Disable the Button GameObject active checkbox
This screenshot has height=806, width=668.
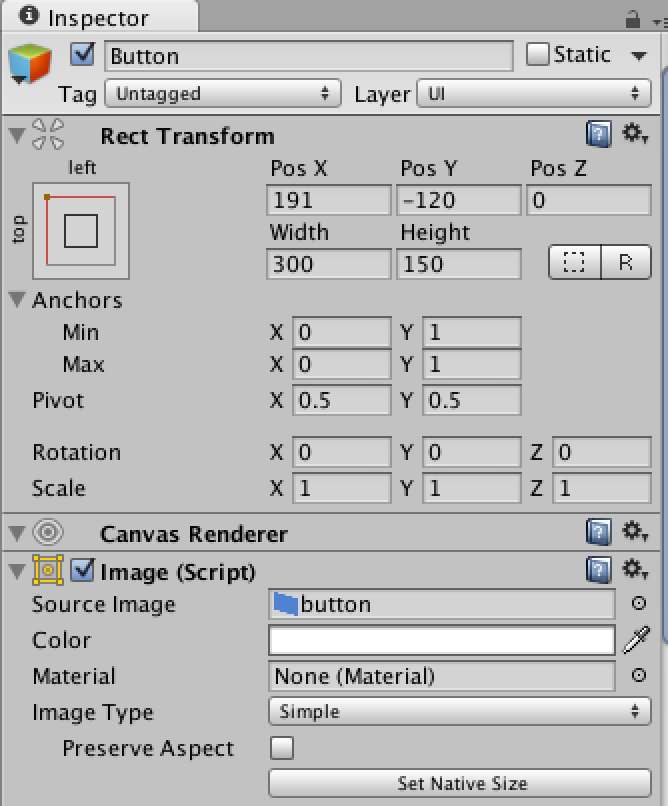[x=83, y=54]
